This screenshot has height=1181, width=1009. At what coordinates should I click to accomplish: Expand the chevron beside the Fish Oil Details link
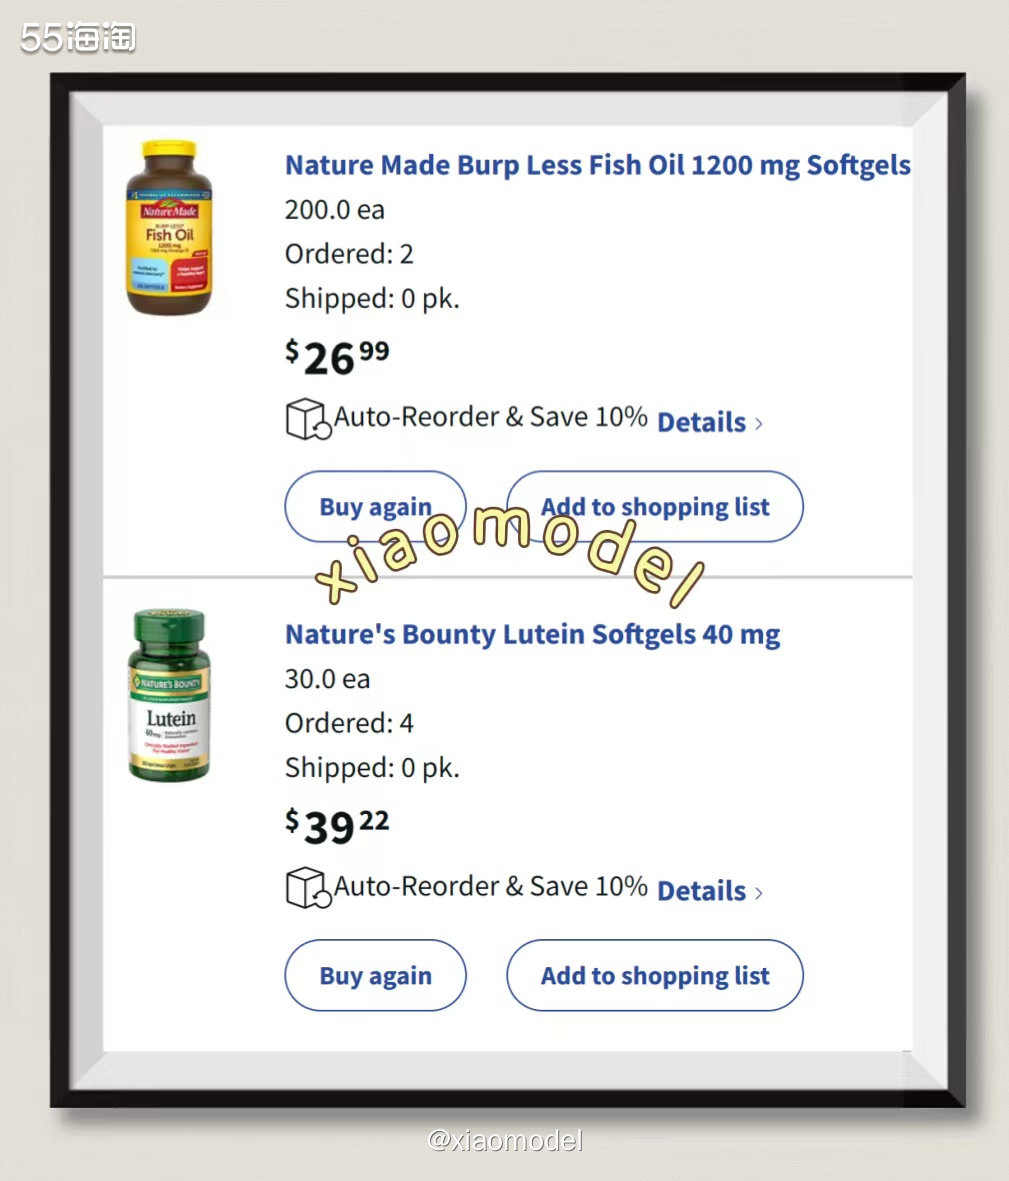coord(758,424)
